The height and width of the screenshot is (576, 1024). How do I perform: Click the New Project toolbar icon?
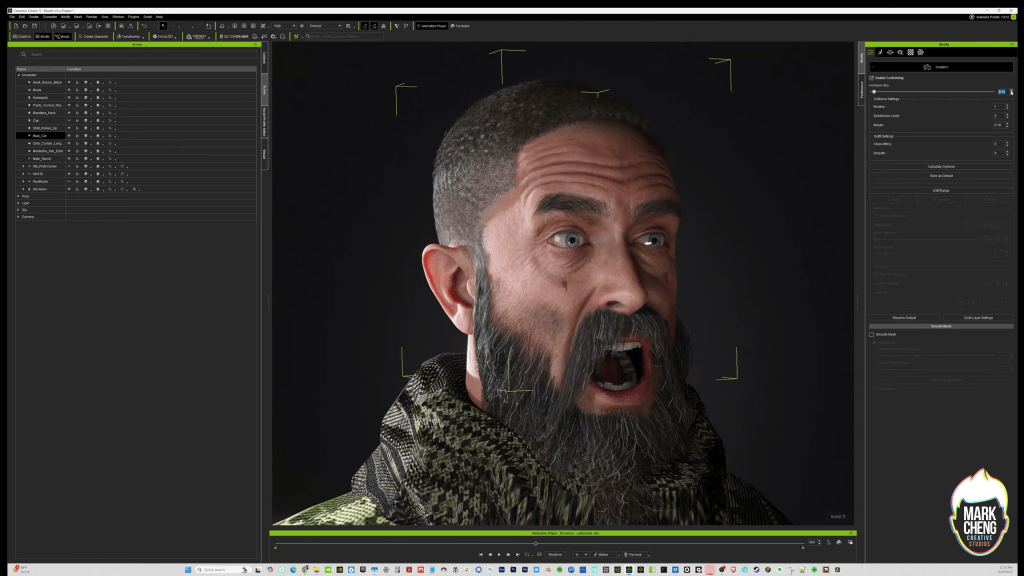pos(16,26)
